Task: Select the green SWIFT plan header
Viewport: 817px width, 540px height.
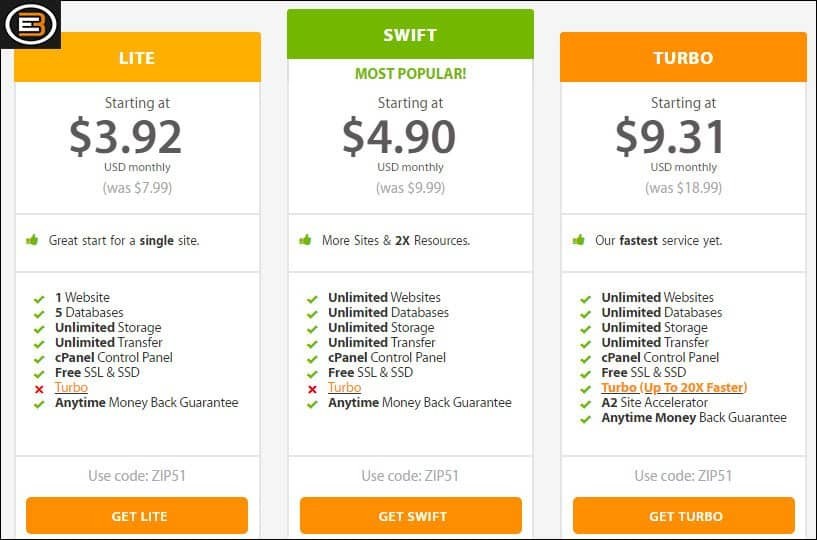Action: point(411,34)
